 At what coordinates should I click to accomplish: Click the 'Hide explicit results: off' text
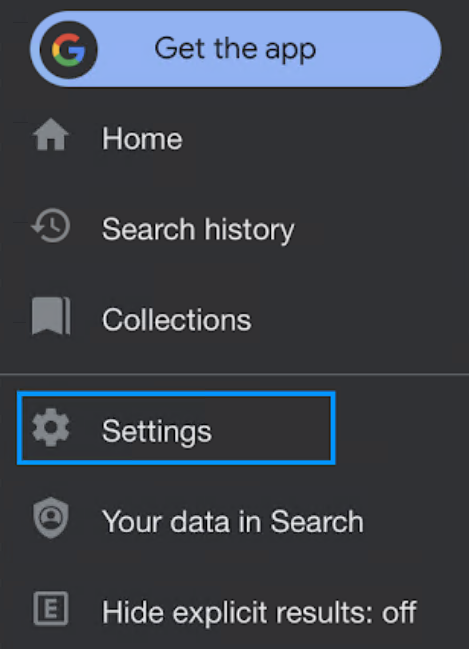tap(259, 612)
